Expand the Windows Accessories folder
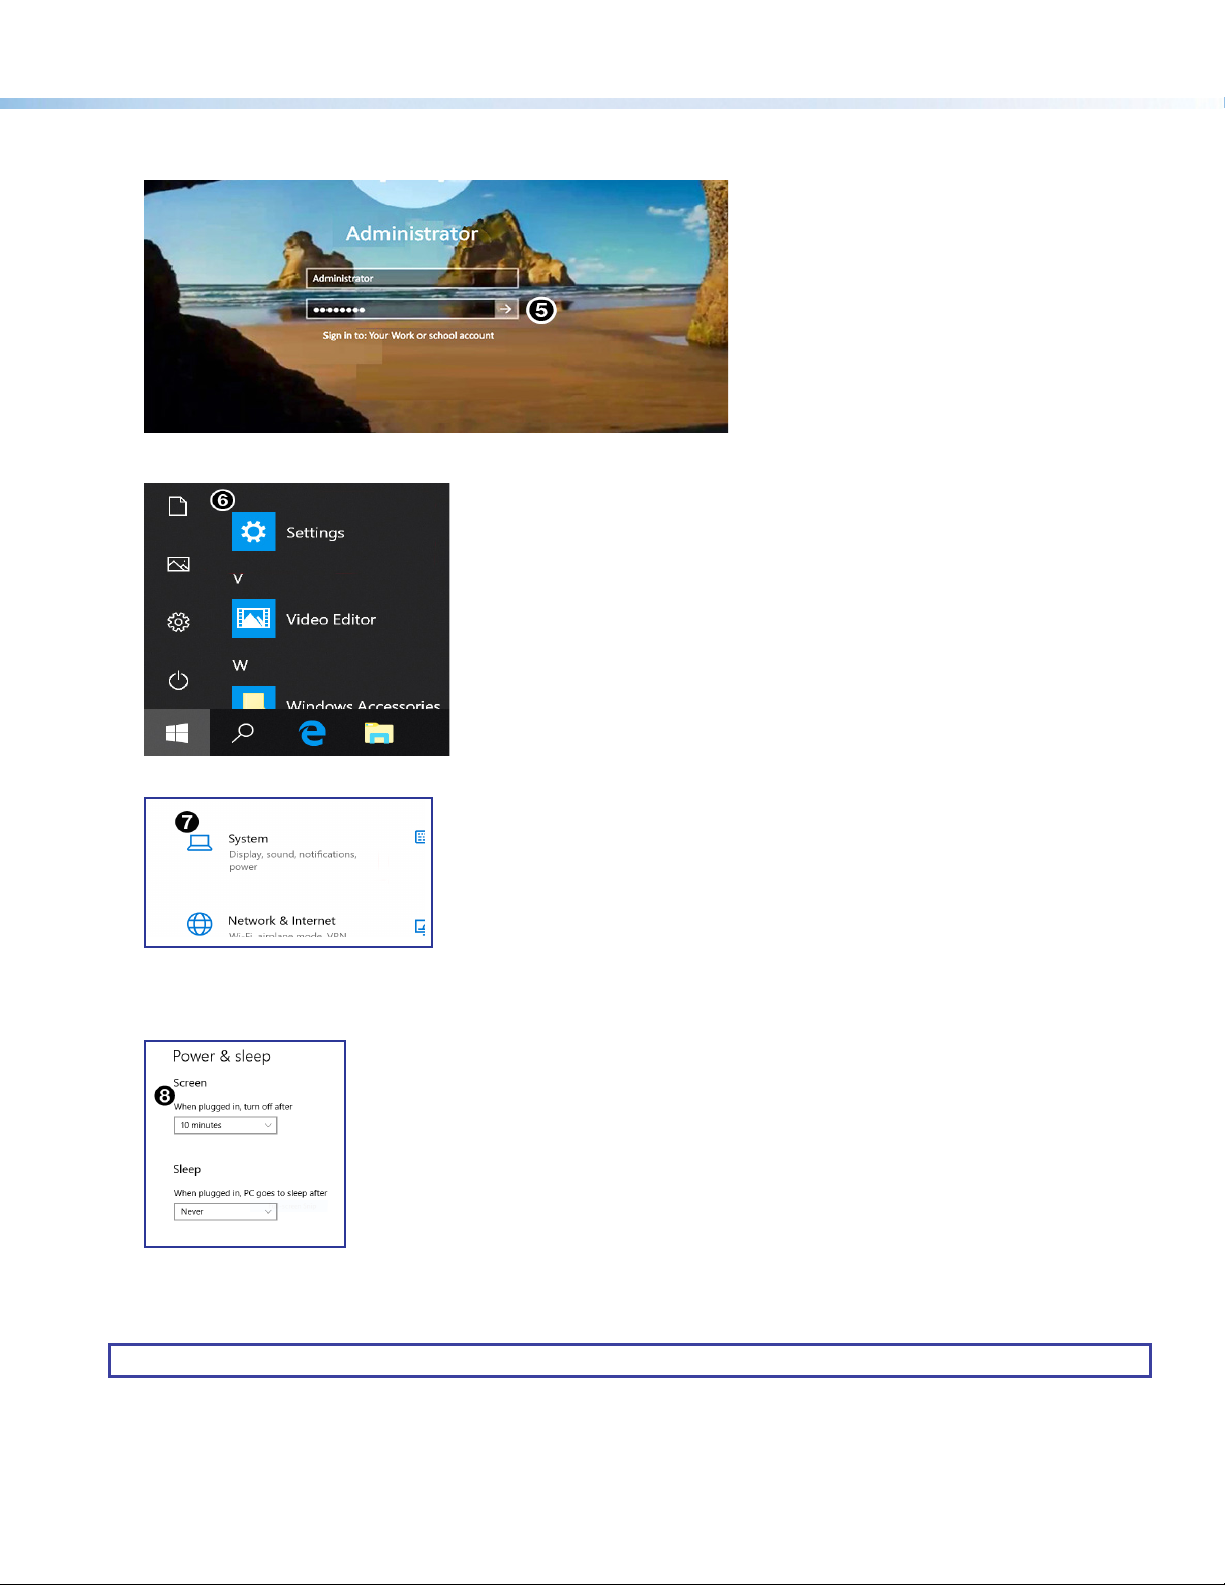The image size is (1225, 1585). point(362,704)
